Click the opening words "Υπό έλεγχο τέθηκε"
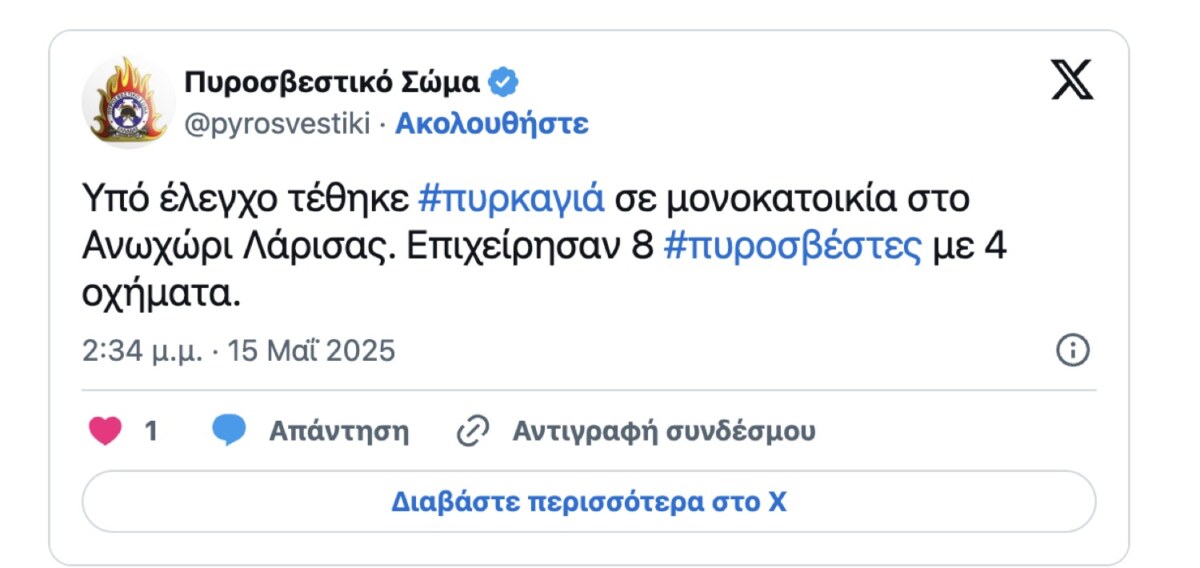 click(x=244, y=199)
